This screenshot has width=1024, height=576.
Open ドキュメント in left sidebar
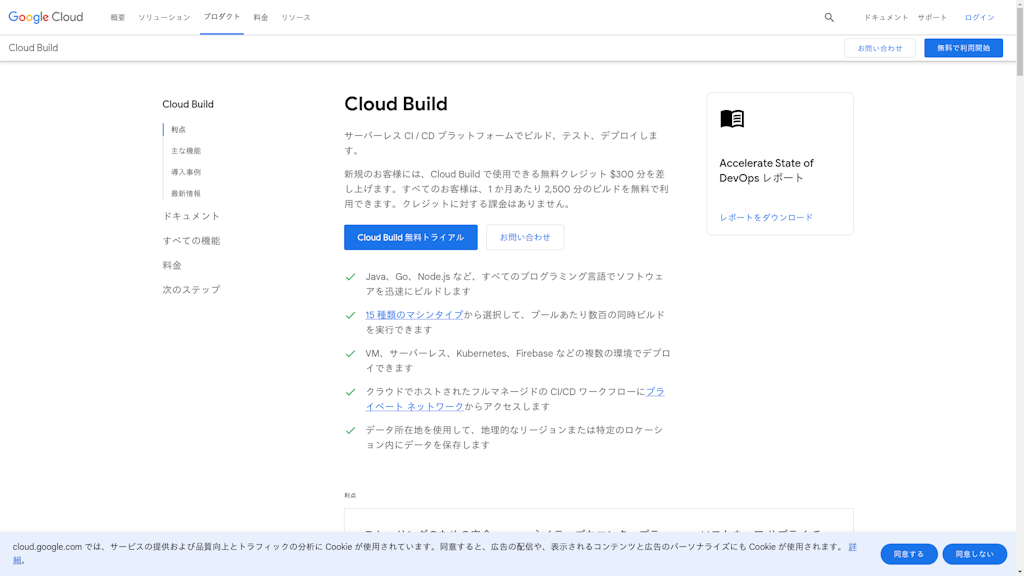tap(191, 216)
